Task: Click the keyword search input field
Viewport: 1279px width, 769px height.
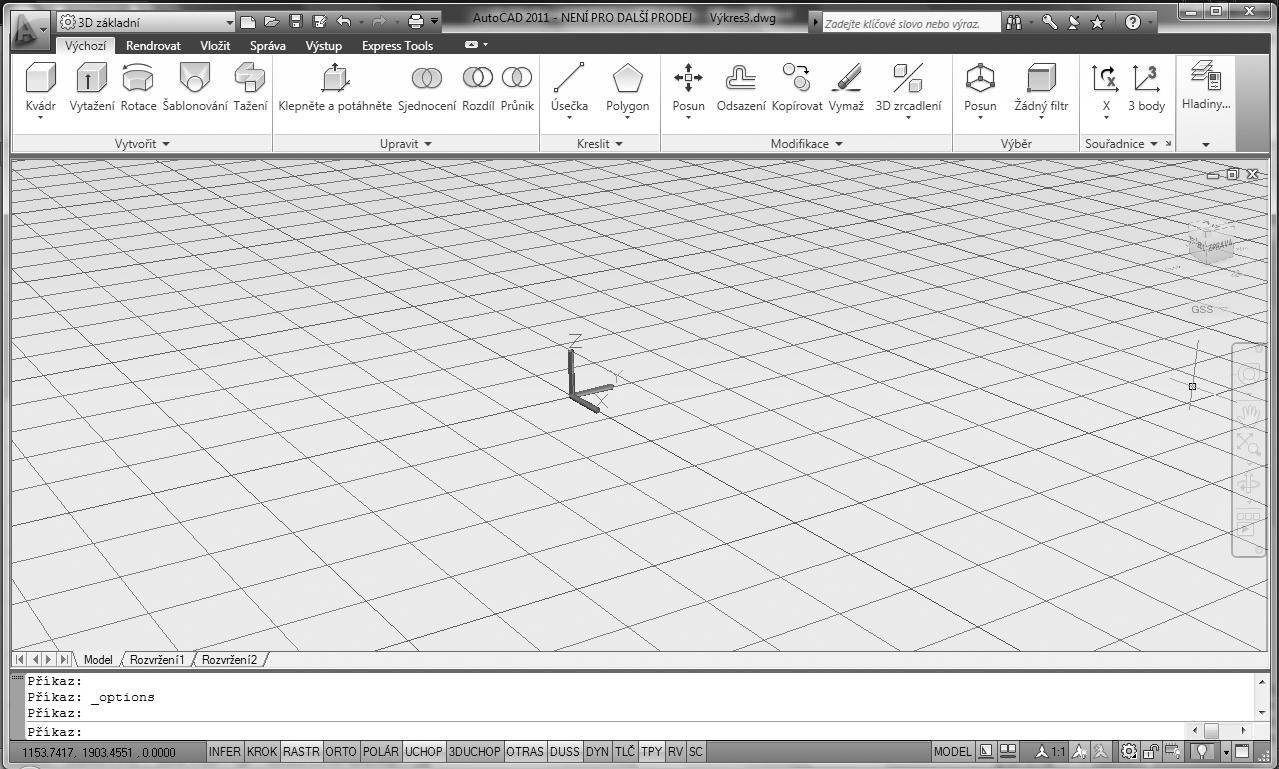Action: 910,22
